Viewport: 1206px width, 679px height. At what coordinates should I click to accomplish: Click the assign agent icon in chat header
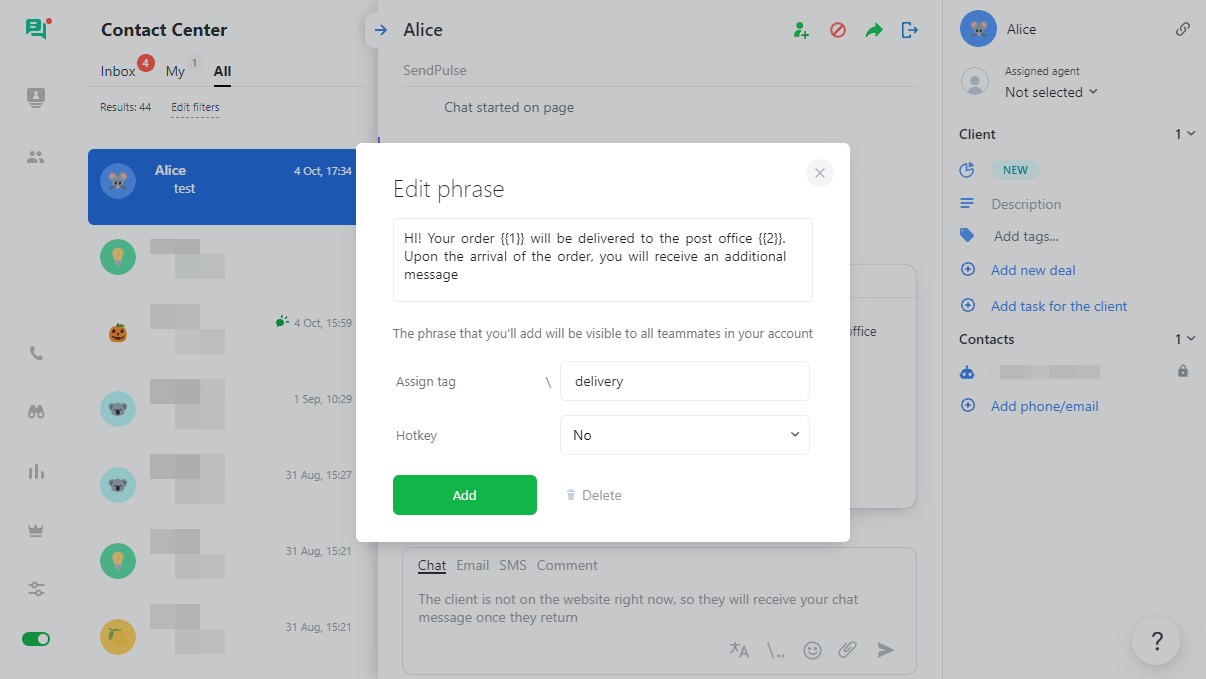801,30
